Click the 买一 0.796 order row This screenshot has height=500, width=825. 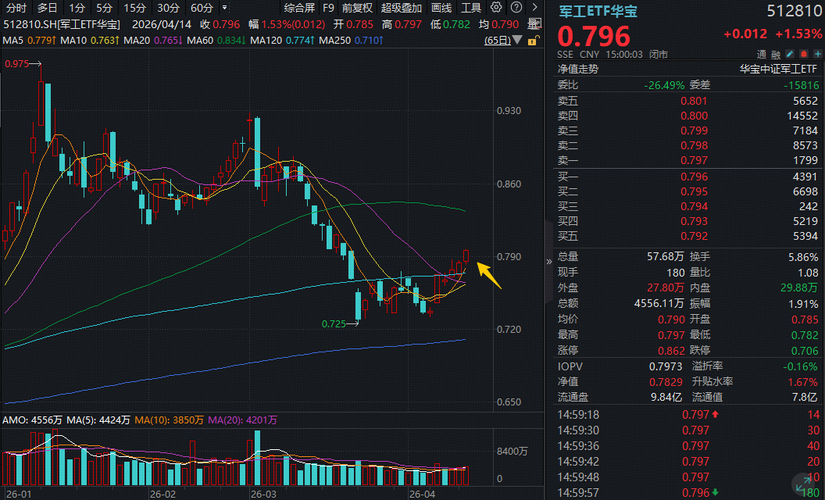[688, 177]
